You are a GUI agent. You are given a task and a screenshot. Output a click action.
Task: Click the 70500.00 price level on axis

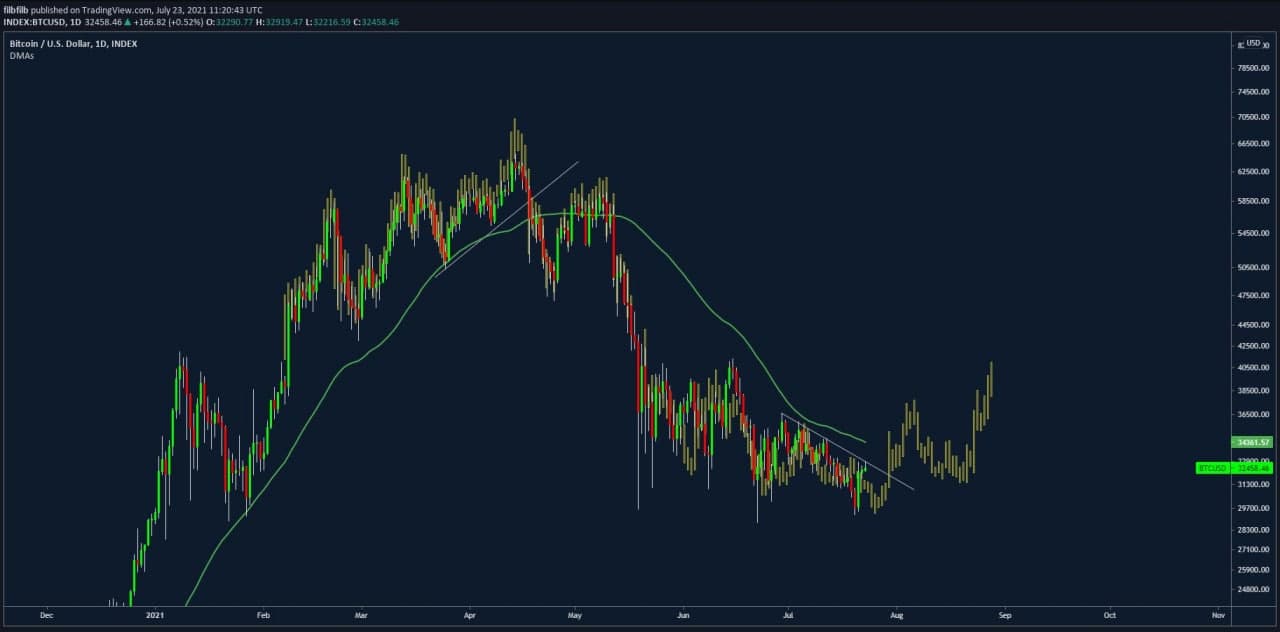(x=1253, y=117)
